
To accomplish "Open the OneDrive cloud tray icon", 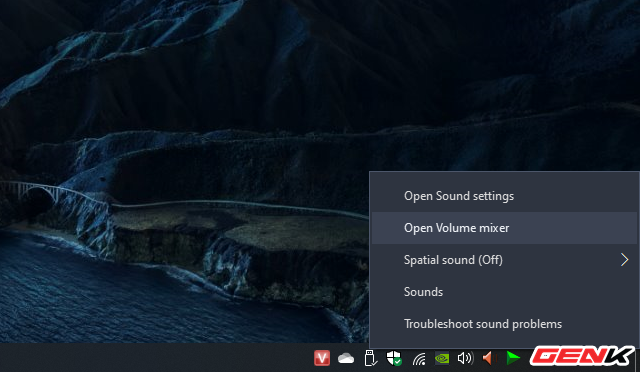I will pyautogui.click(x=346, y=359).
